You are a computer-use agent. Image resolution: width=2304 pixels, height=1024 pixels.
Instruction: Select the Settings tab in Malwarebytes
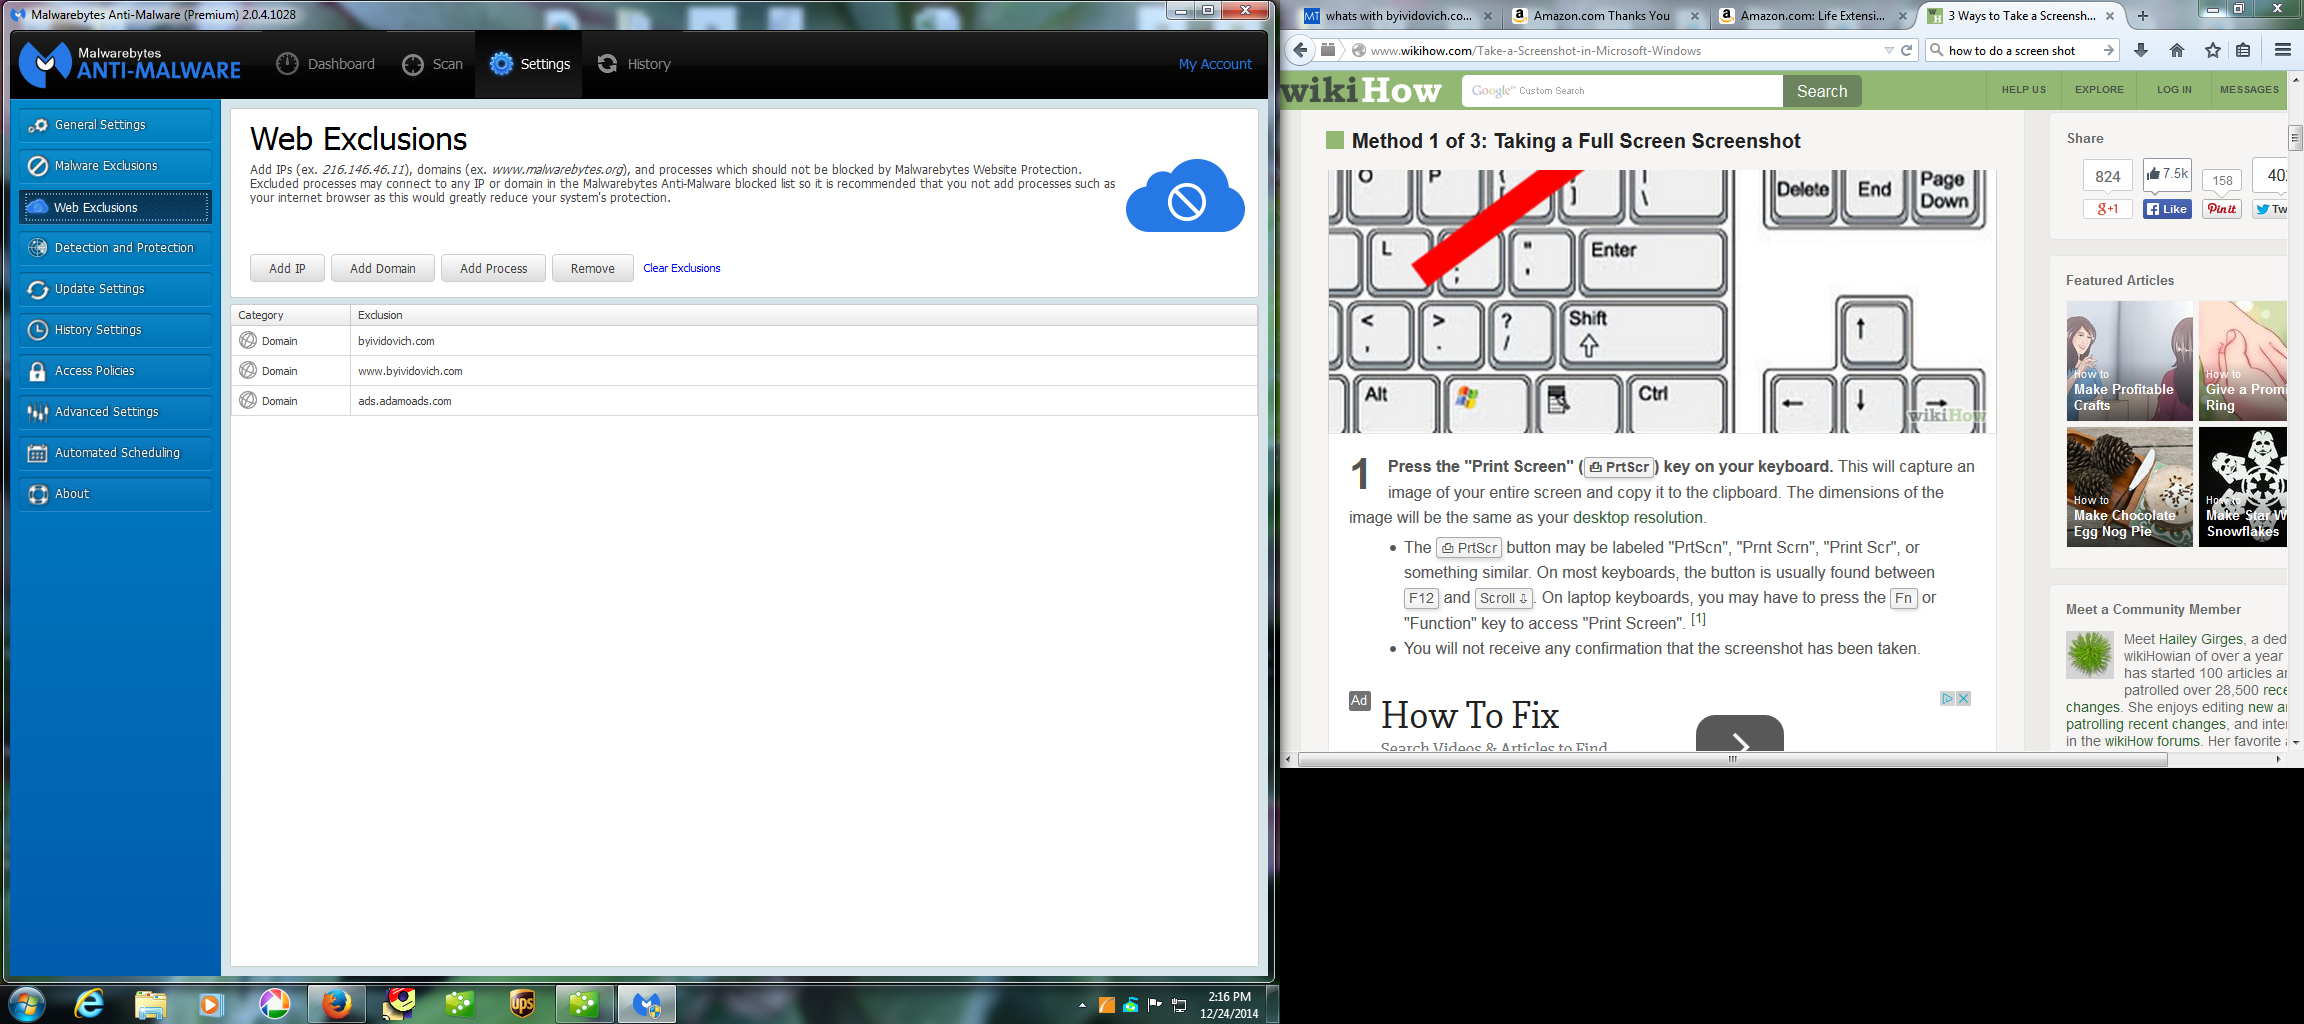pos(529,64)
